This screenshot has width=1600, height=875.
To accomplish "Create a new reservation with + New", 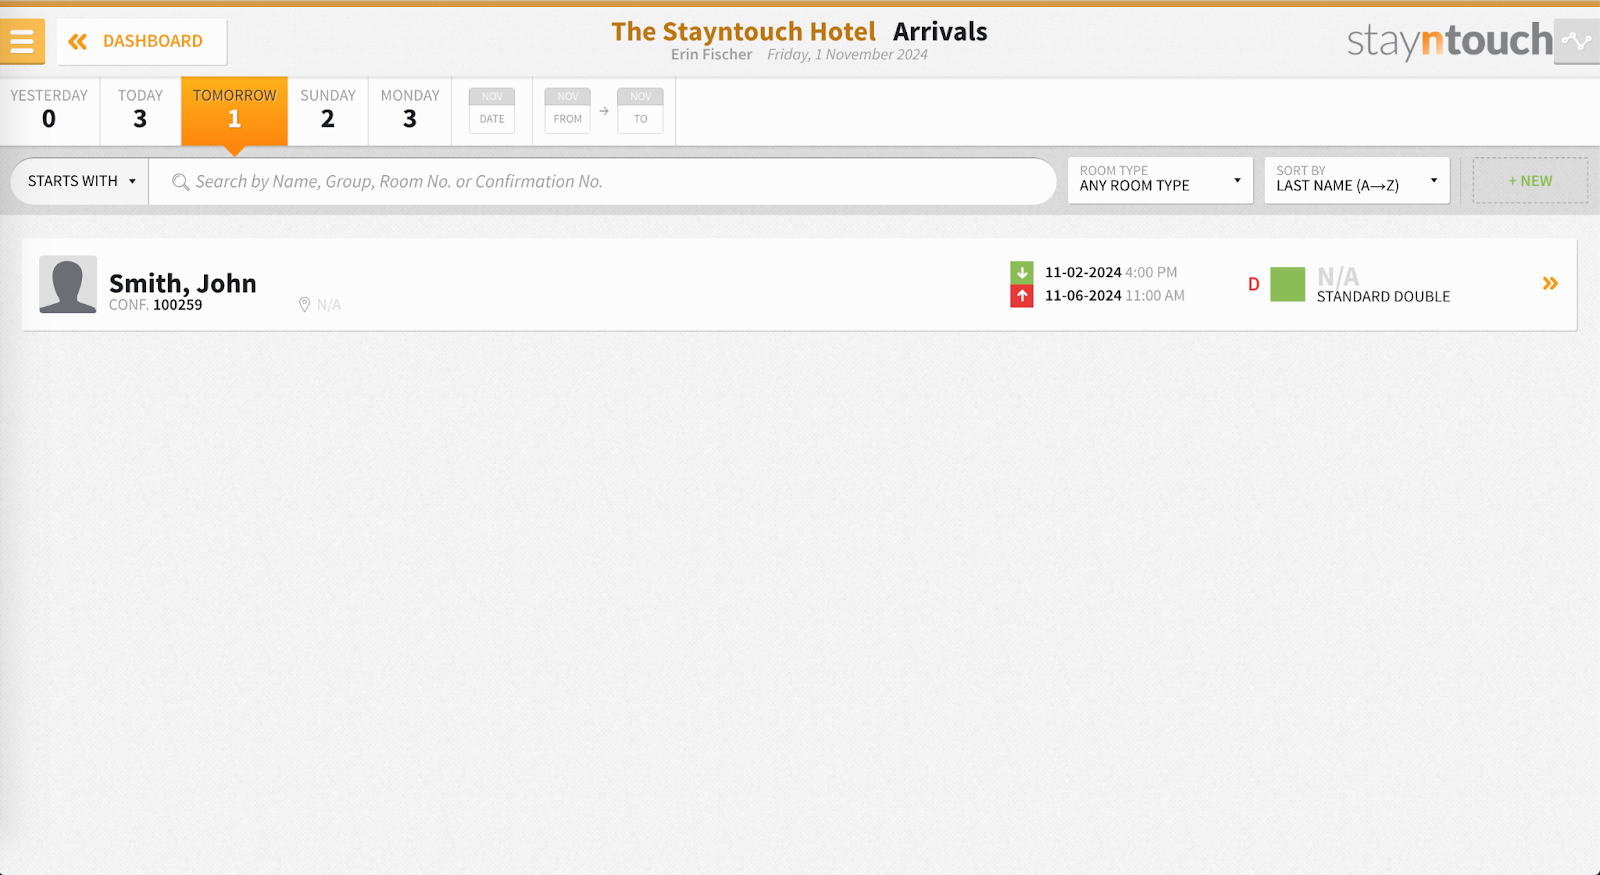I will coord(1530,180).
